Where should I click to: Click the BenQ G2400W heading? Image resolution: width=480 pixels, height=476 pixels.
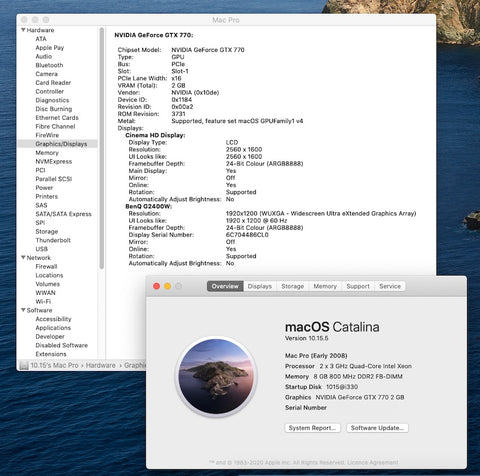(148, 206)
